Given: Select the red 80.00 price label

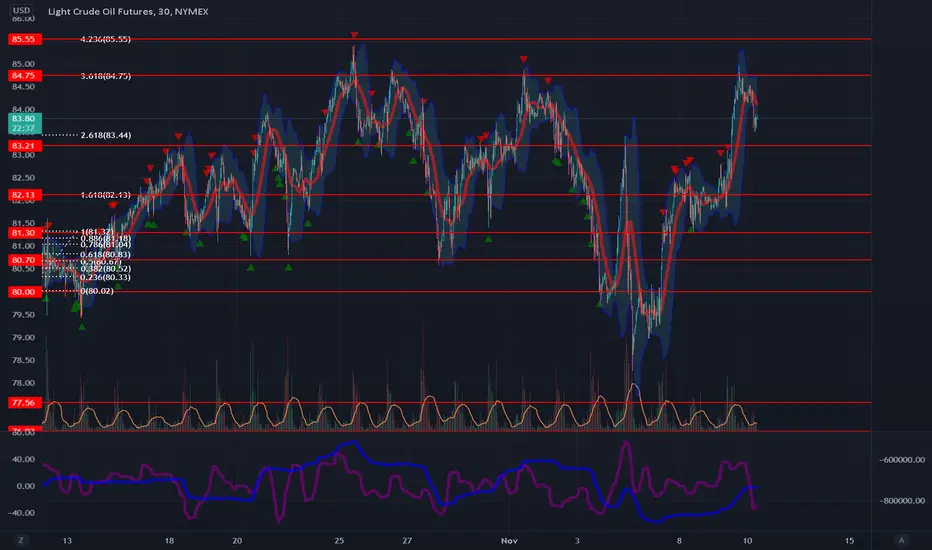Looking at the screenshot, I should tap(24, 292).
